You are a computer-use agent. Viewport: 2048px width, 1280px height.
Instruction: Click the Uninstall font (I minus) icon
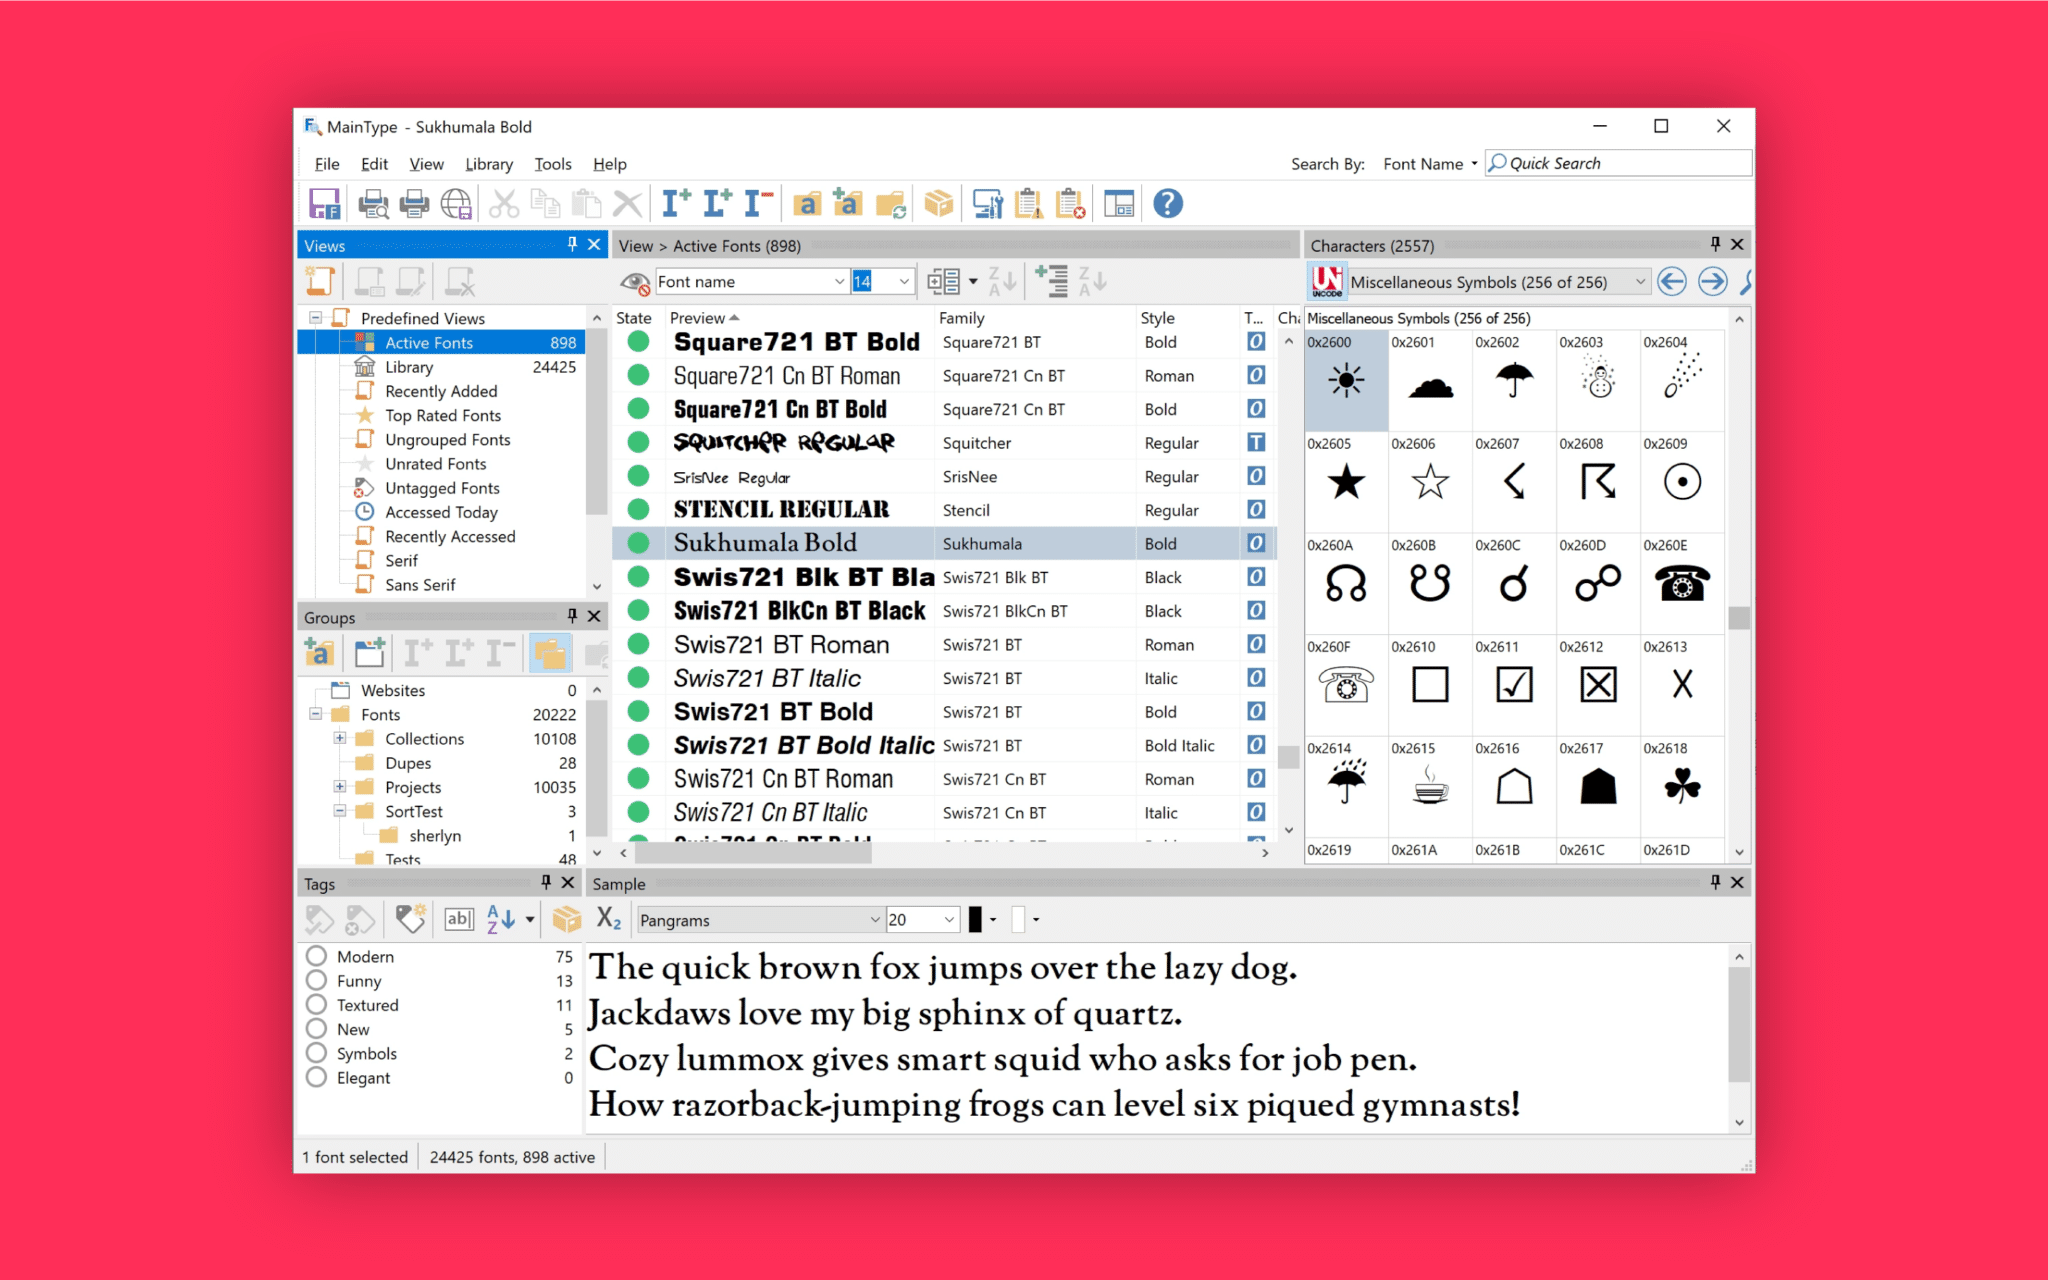(758, 203)
